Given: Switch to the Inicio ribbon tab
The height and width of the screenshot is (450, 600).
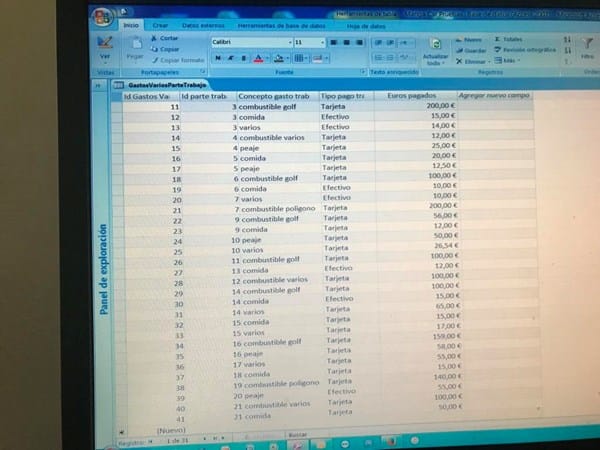Looking at the screenshot, I should (x=131, y=25).
